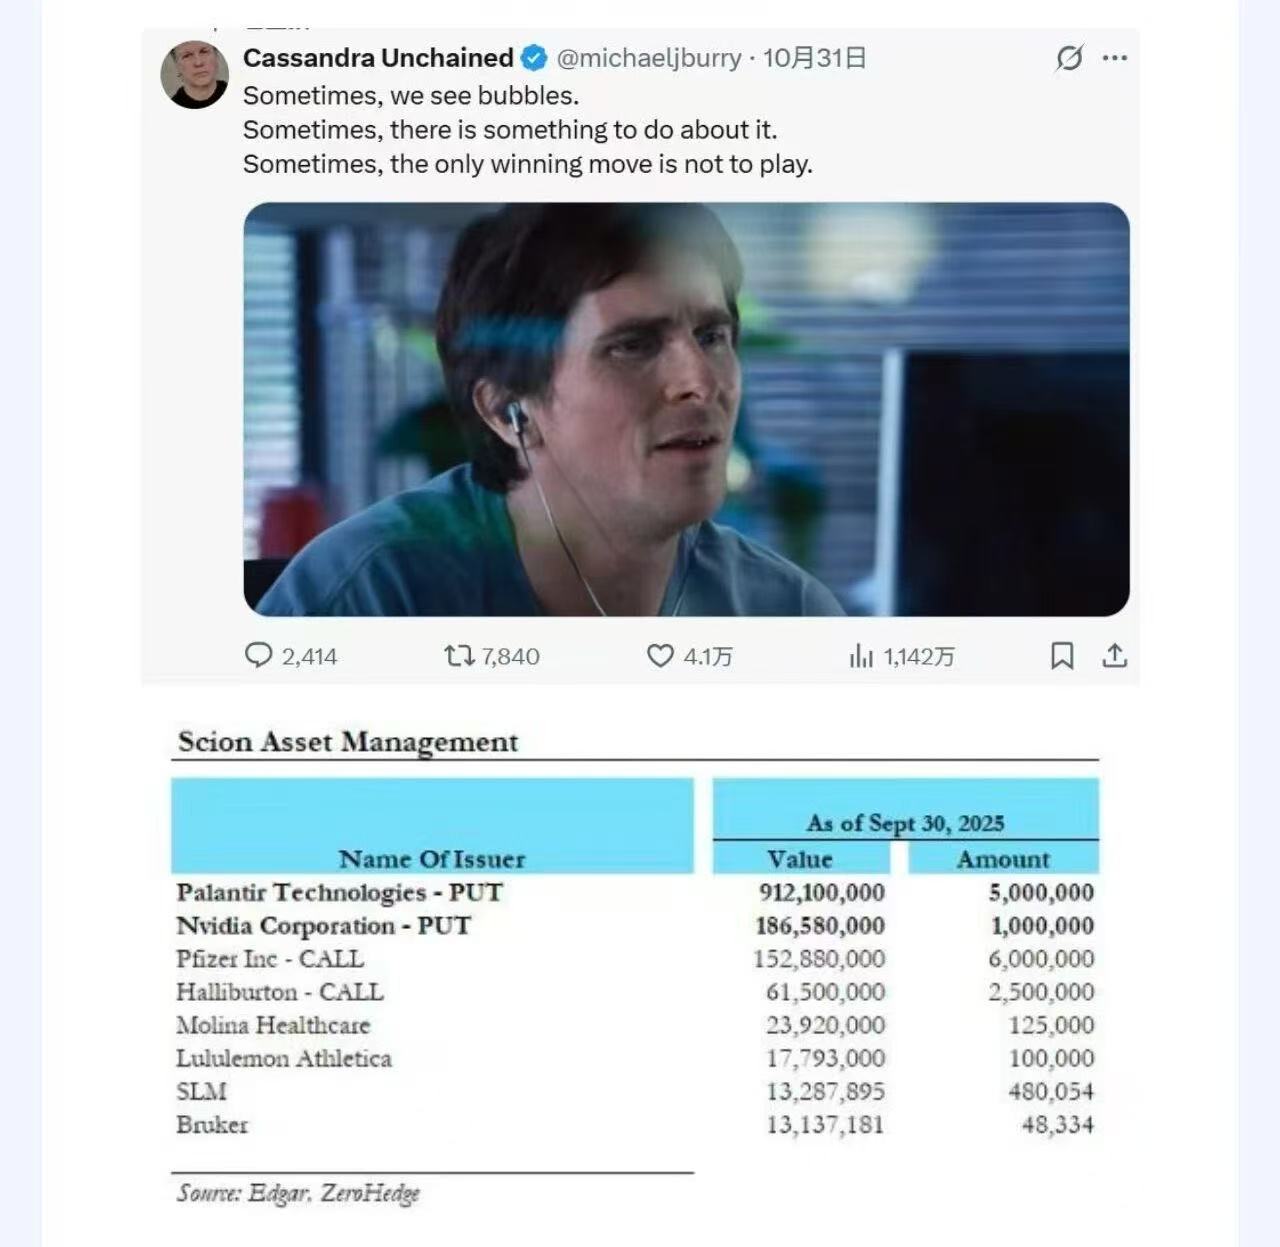Bookmark this tweet
Viewport: 1280px width, 1247px height.
(x=1062, y=656)
